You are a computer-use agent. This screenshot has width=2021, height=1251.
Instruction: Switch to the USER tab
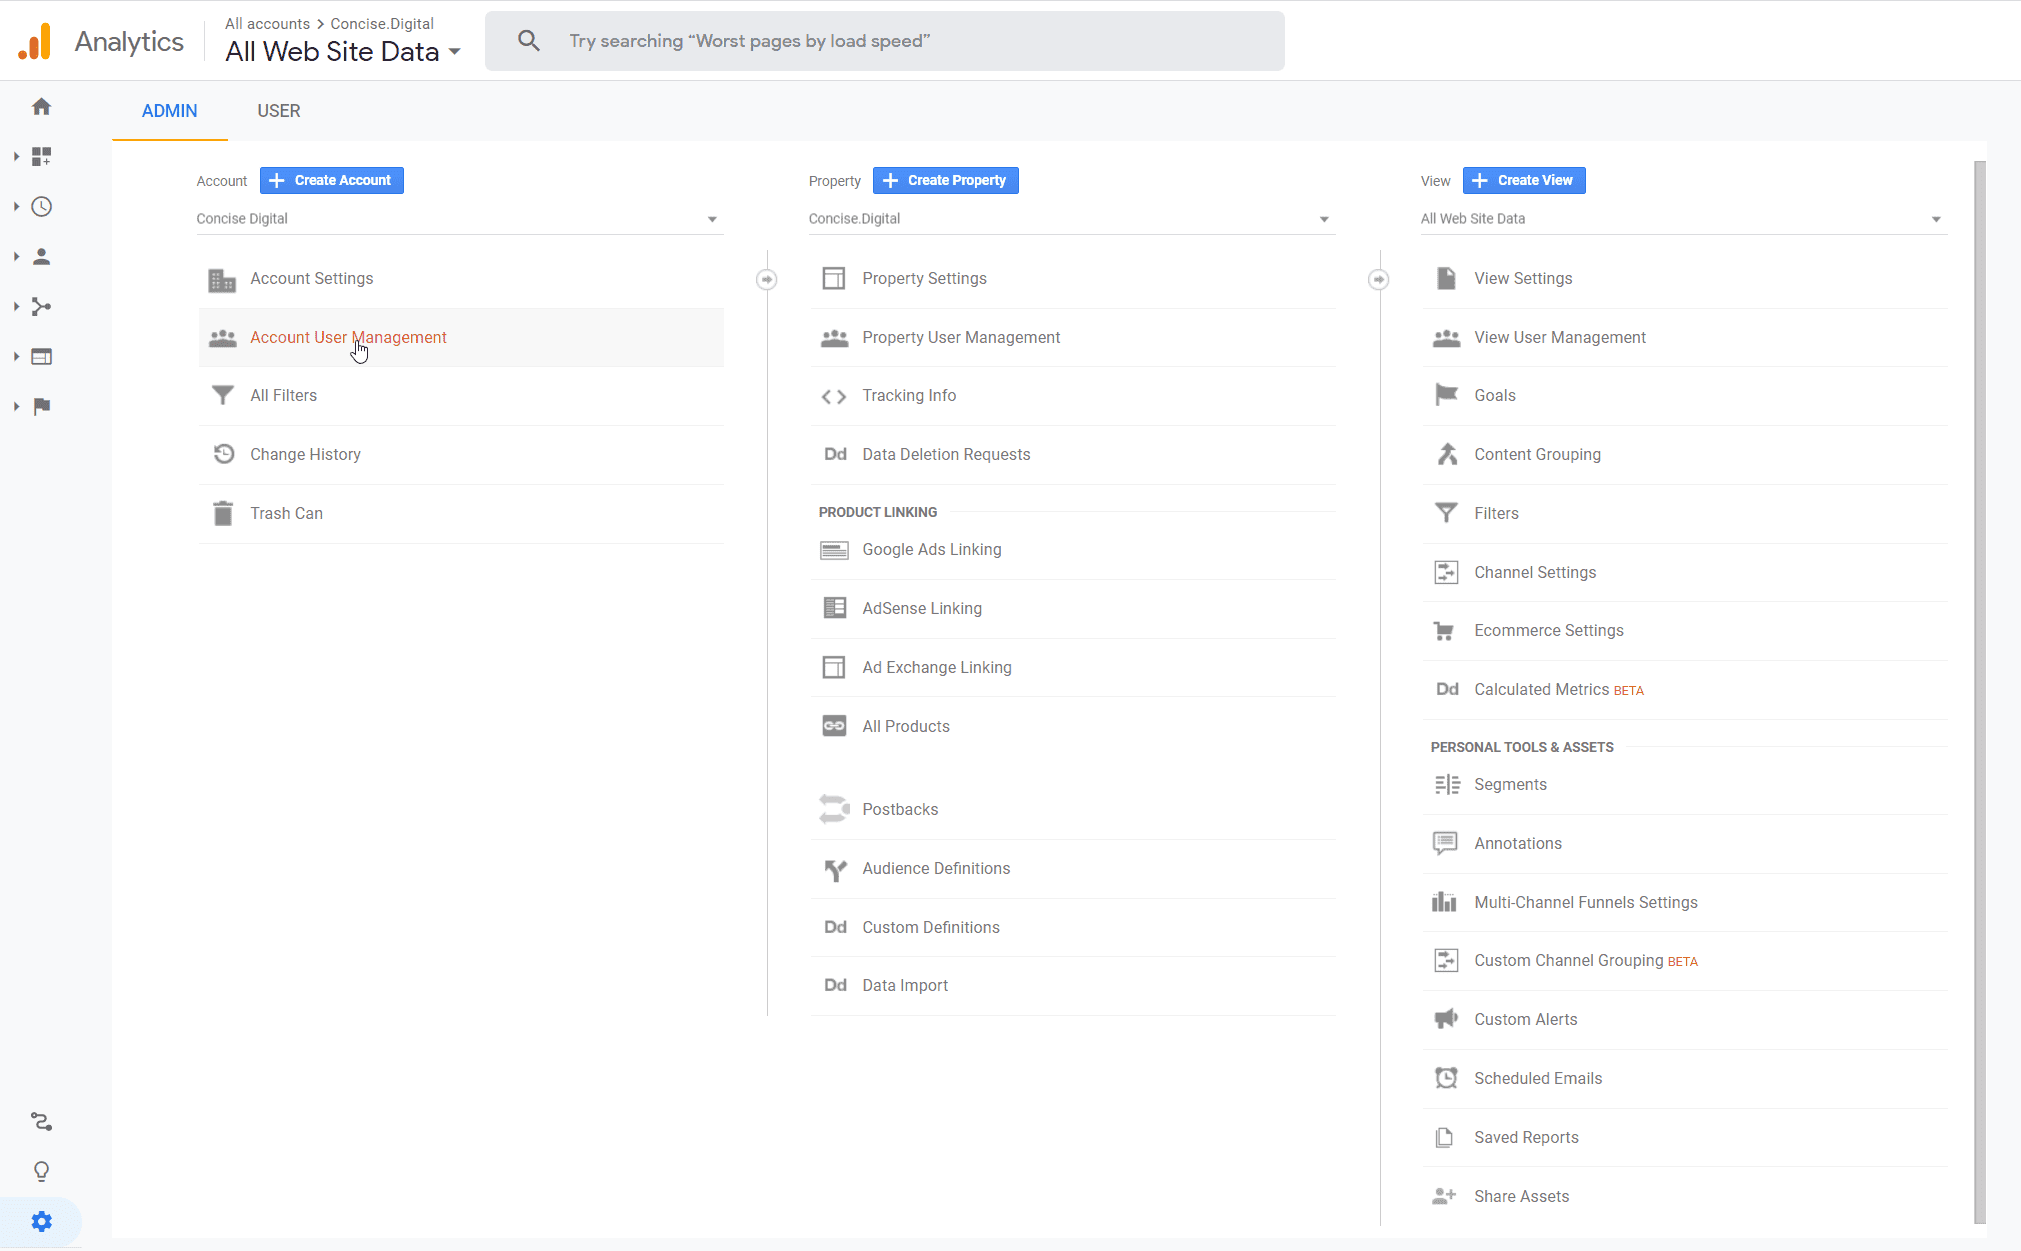pyautogui.click(x=278, y=111)
